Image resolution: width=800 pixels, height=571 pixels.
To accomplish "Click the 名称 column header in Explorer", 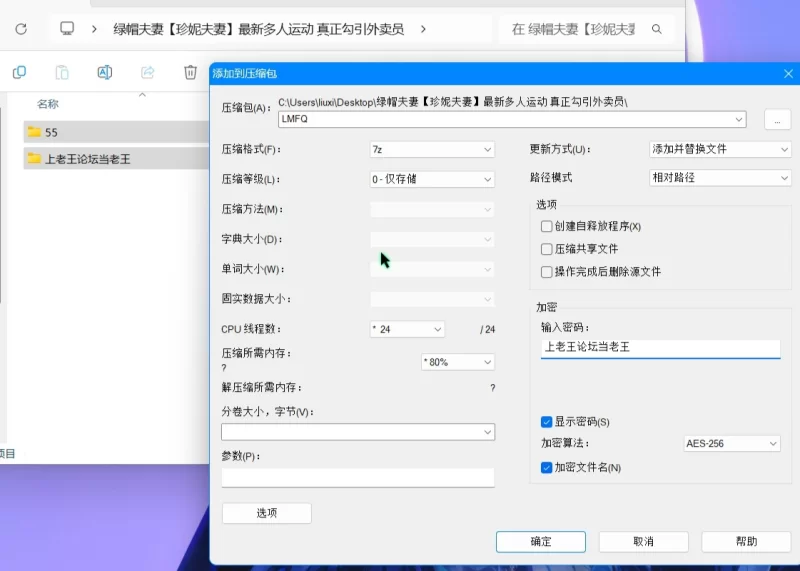I will pos(47,104).
